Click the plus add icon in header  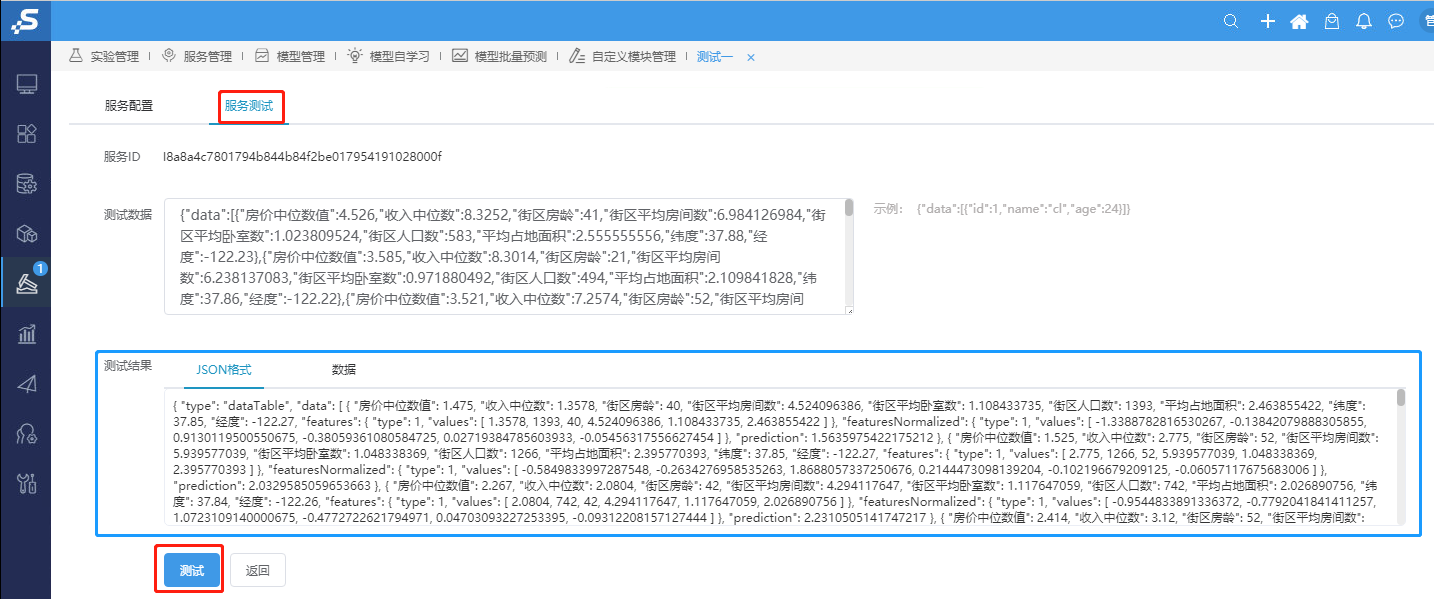(x=1267, y=21)
